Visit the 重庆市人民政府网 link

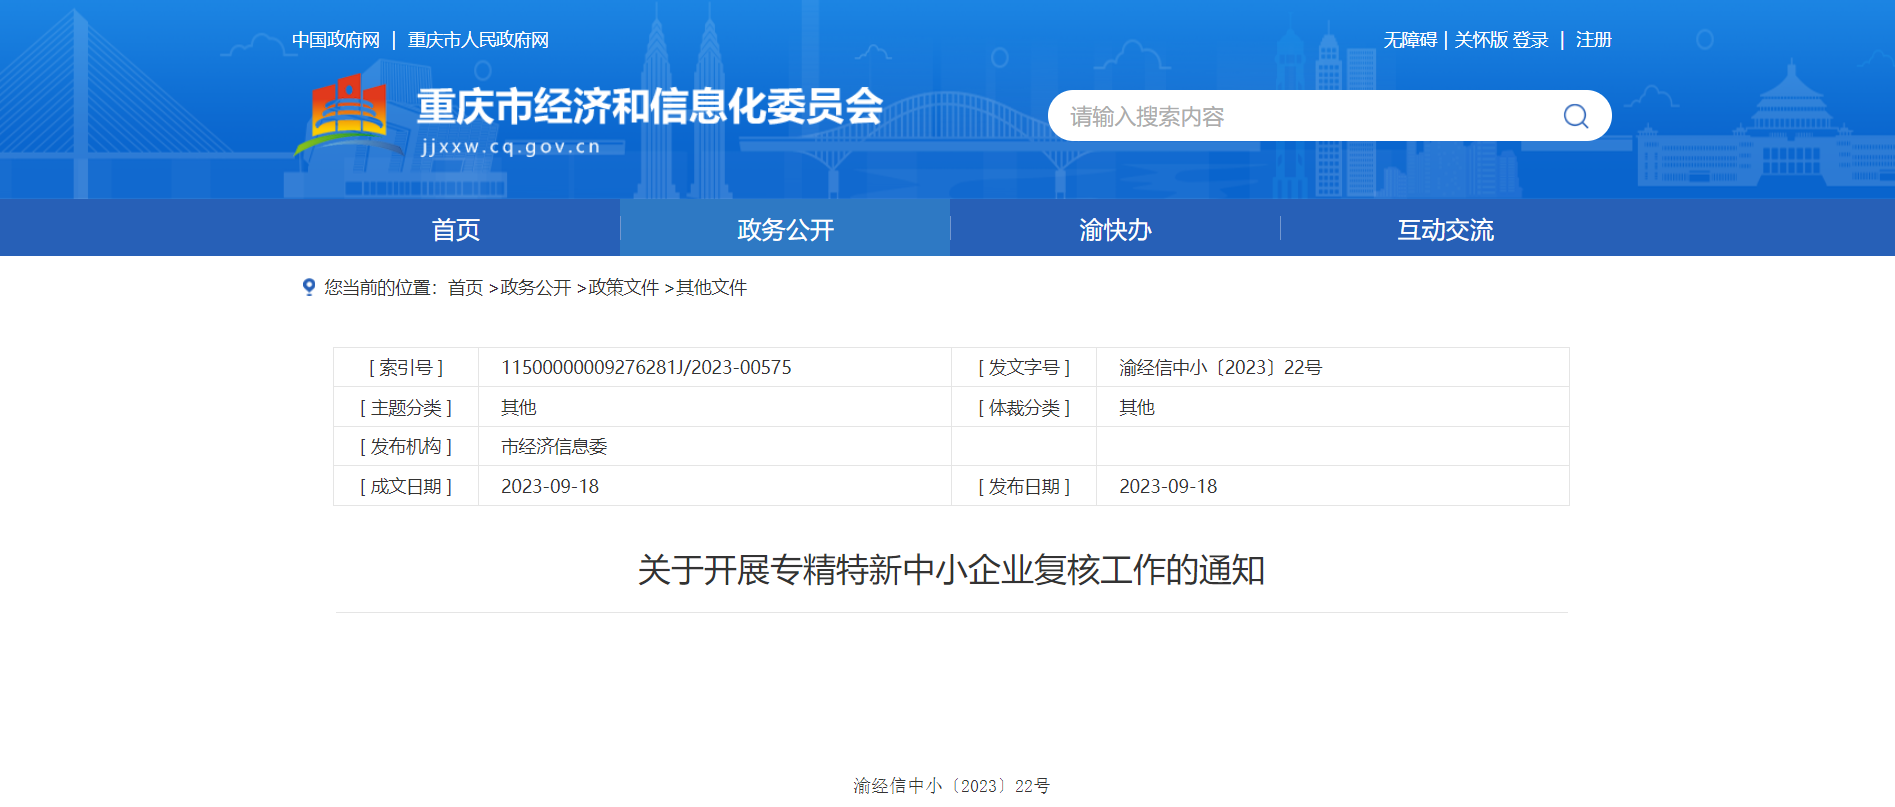(x=478, y=40)
